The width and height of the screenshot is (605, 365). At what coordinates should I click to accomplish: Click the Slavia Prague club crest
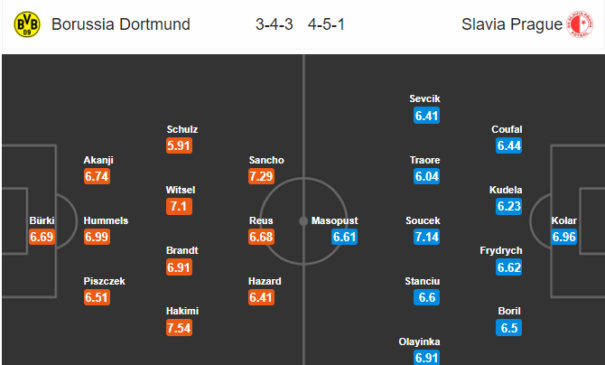coord(580,24)
